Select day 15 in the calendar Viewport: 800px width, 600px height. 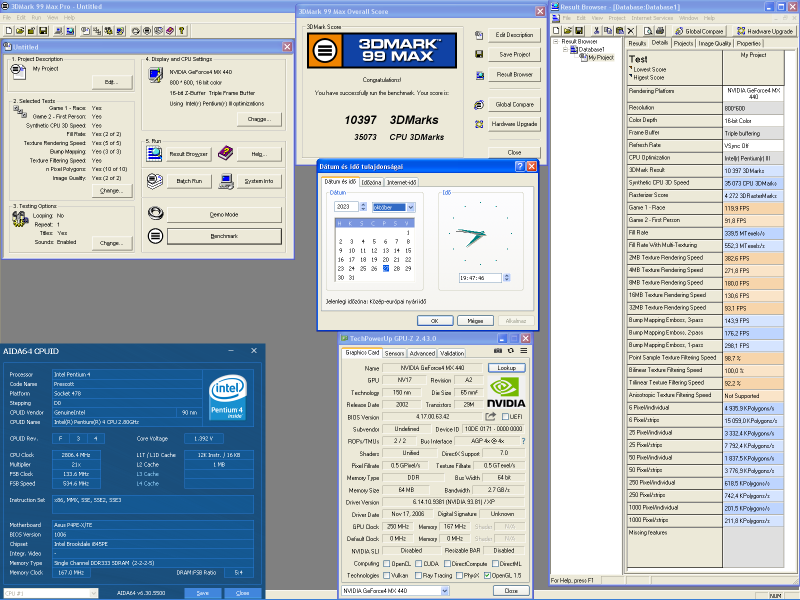coord(408,251)
